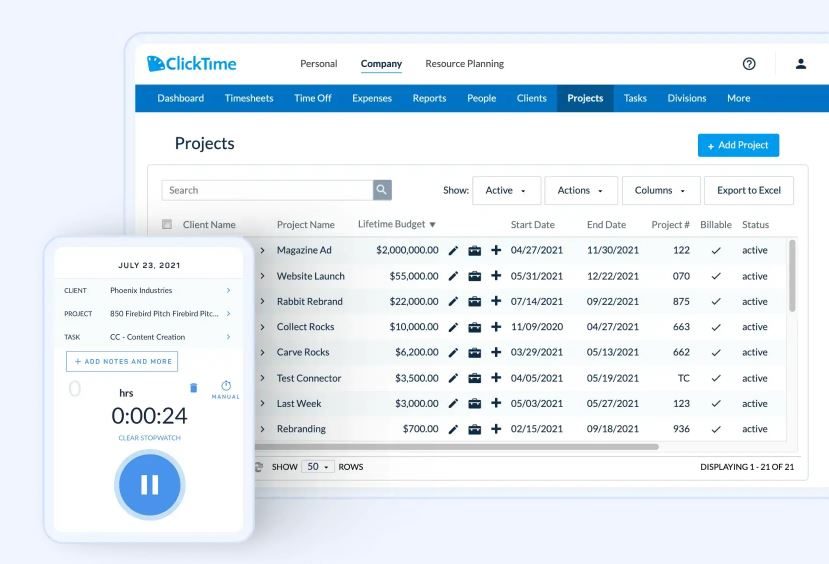Edit the Last Week pencil icon
The image size is (829, 564).
[453, 404]
